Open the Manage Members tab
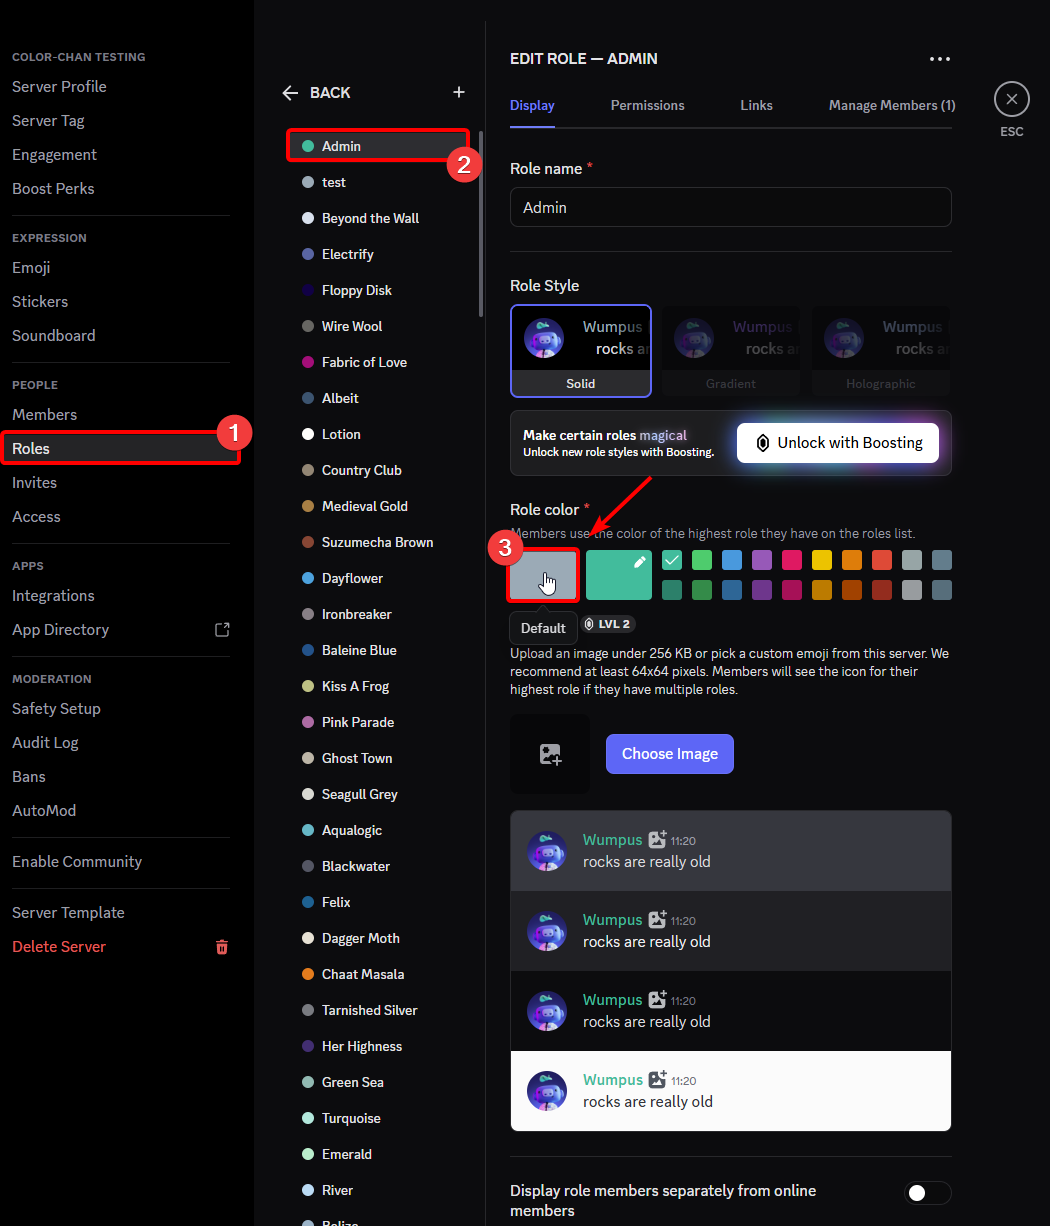 [891, 105]
